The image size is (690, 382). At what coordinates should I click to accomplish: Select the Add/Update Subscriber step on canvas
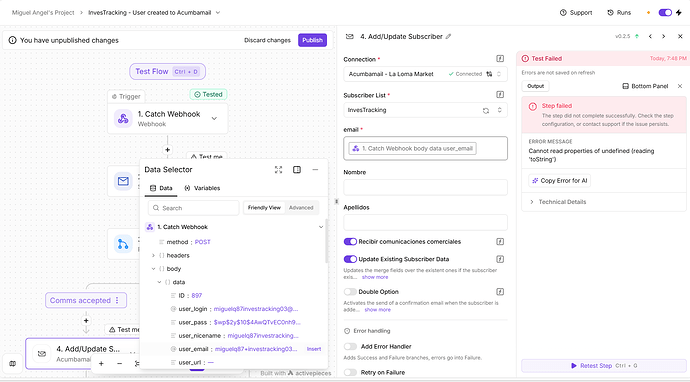[83, 353]
